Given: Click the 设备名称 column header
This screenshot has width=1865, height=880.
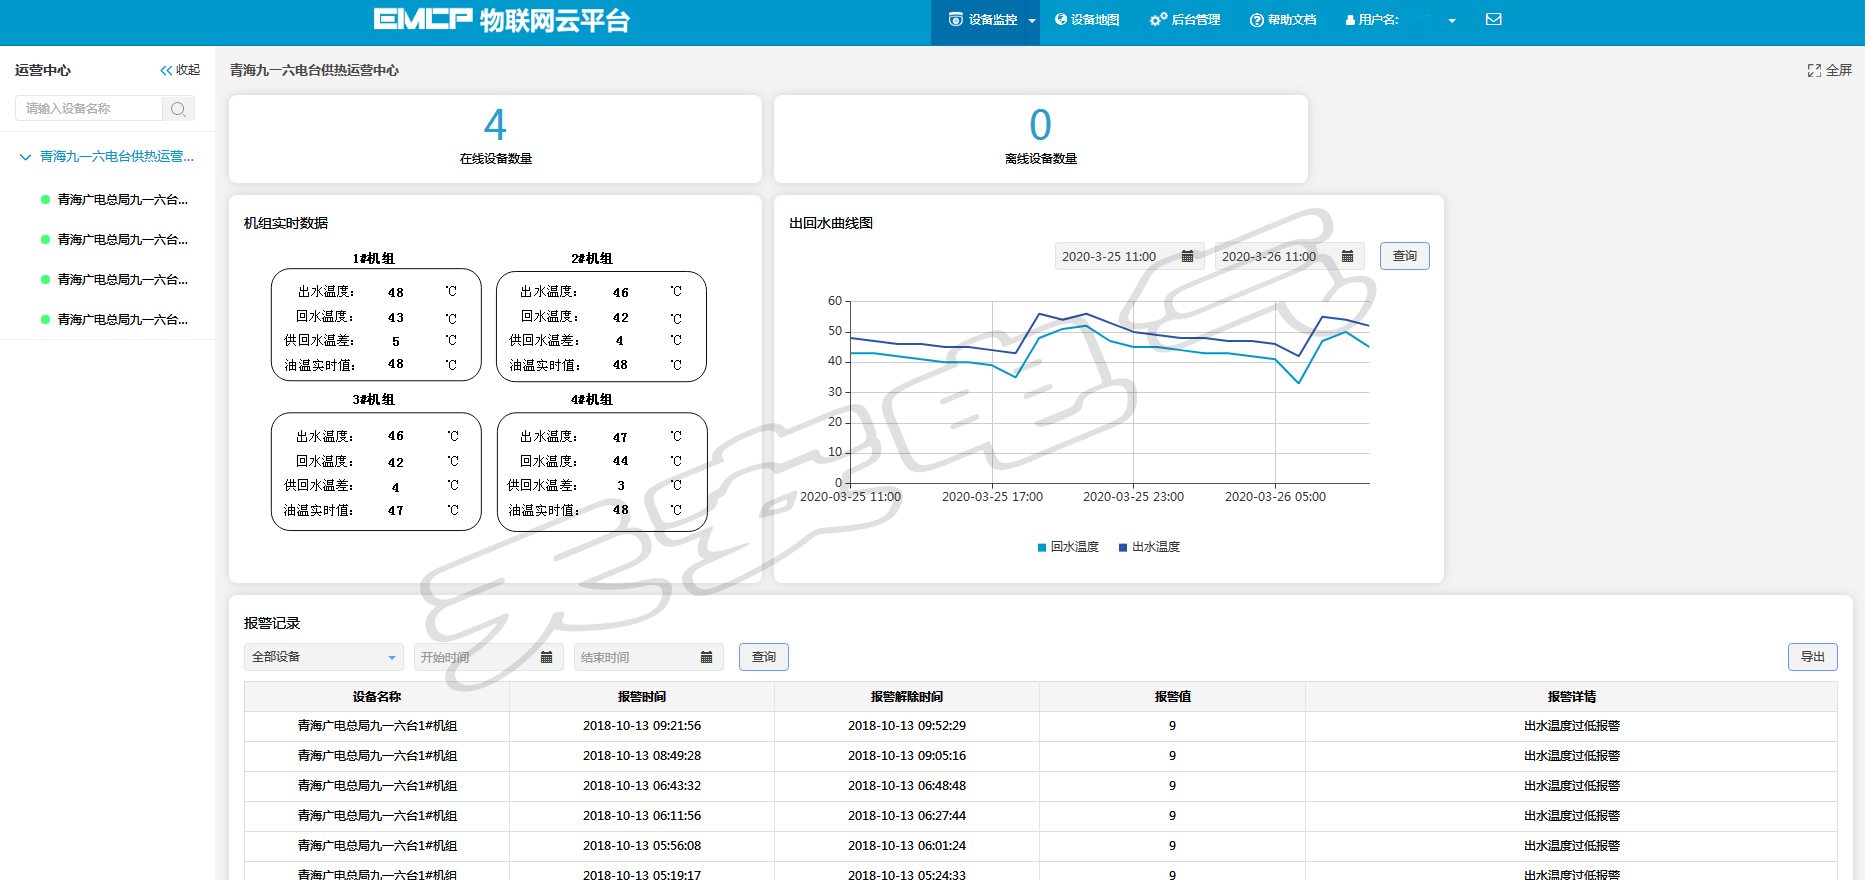Looking at the screenshot, I should coord(377,697).
